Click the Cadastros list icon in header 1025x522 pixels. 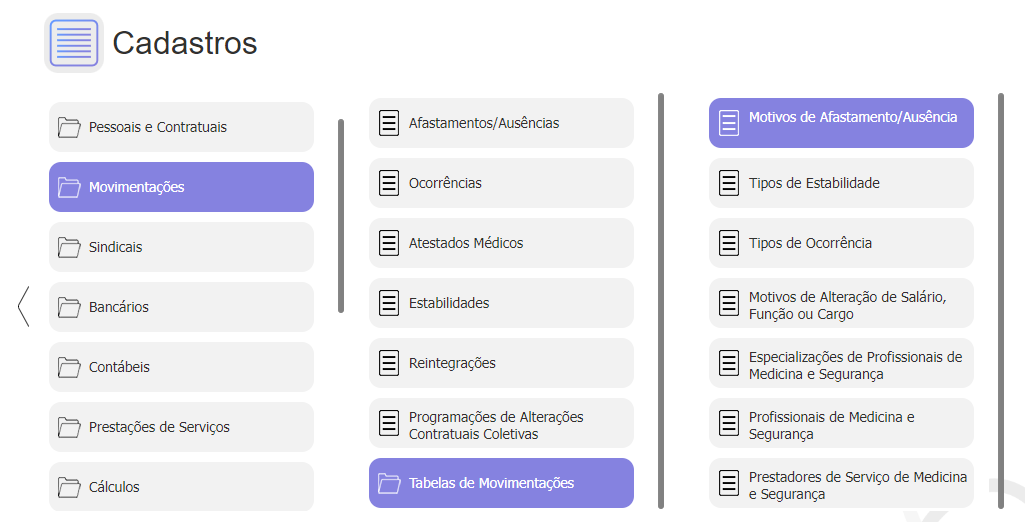[x=74, y=43]
